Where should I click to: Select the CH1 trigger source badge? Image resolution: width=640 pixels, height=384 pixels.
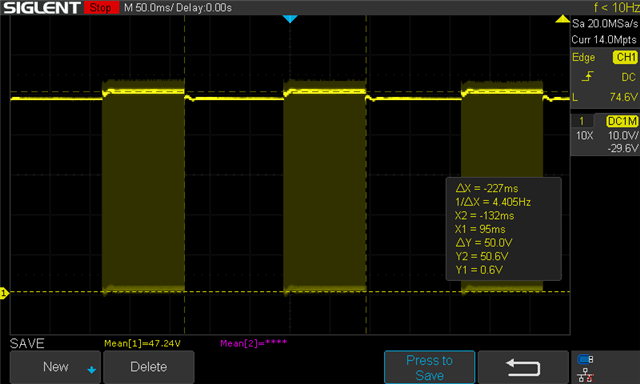pos(625,57)
